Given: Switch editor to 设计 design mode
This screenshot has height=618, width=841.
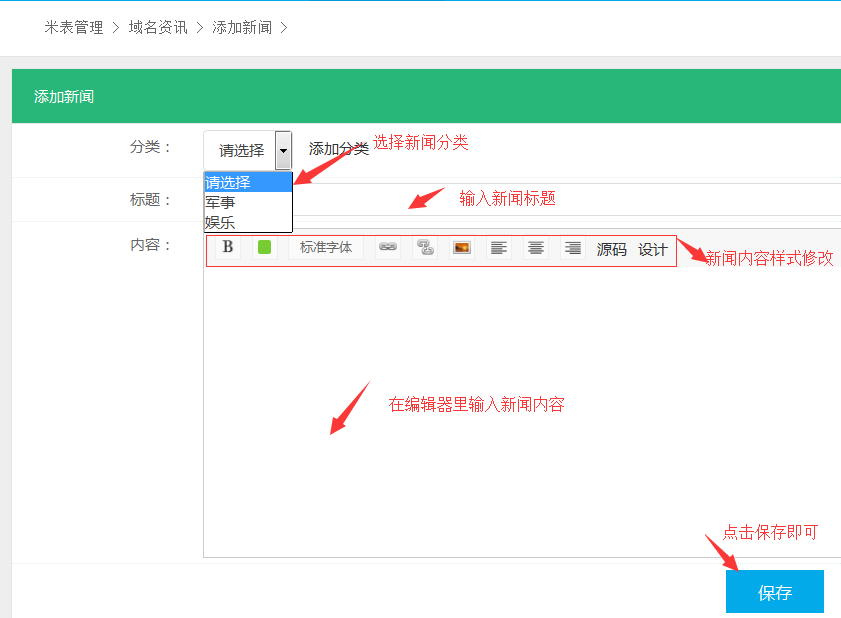Looking at the screenshot, I should click(x=653, y=249).
